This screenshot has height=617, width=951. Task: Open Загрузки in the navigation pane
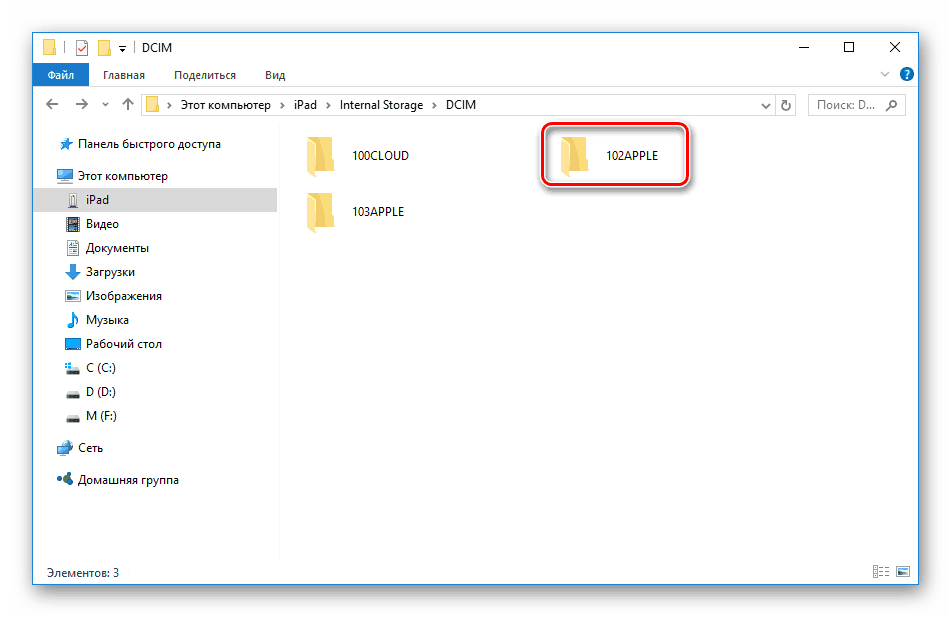pos(100,272)
